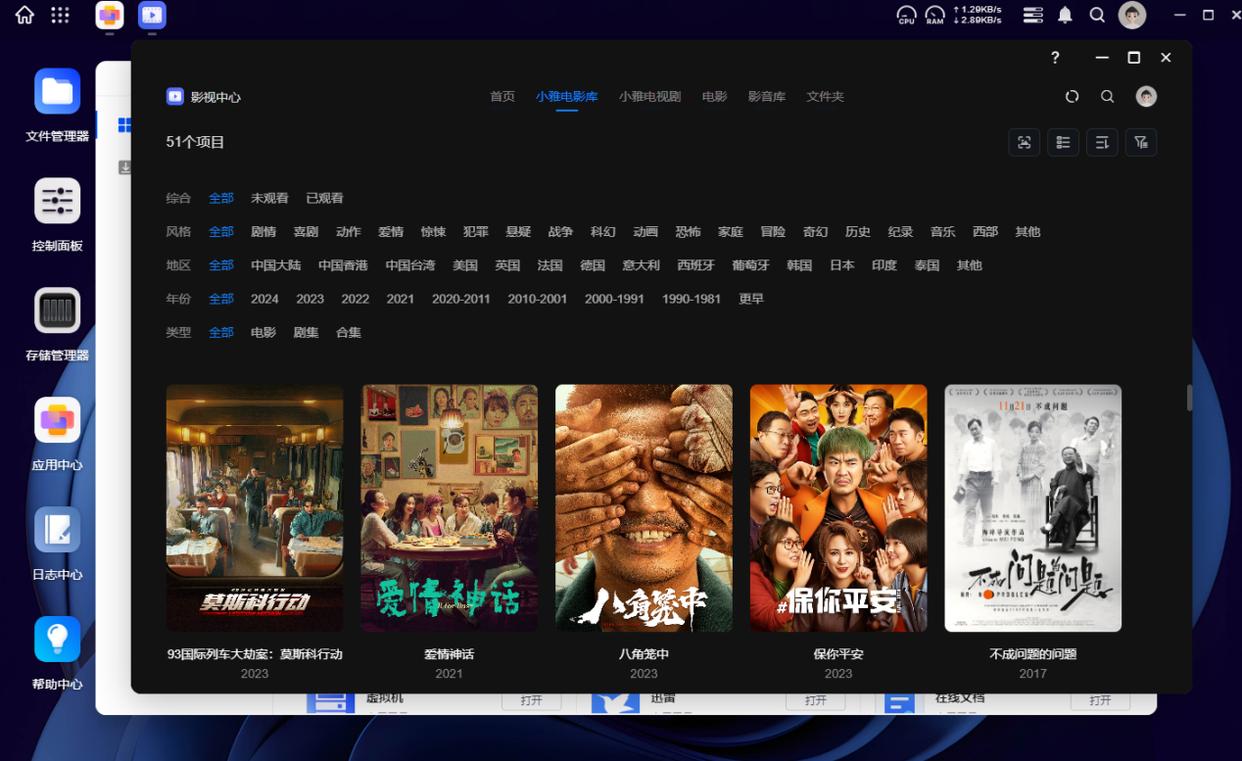The width and height of the screenshot is (1242, 761).
Task: Choose 日本 region filter
Action: pyautogui.click(x=842, y=266)
